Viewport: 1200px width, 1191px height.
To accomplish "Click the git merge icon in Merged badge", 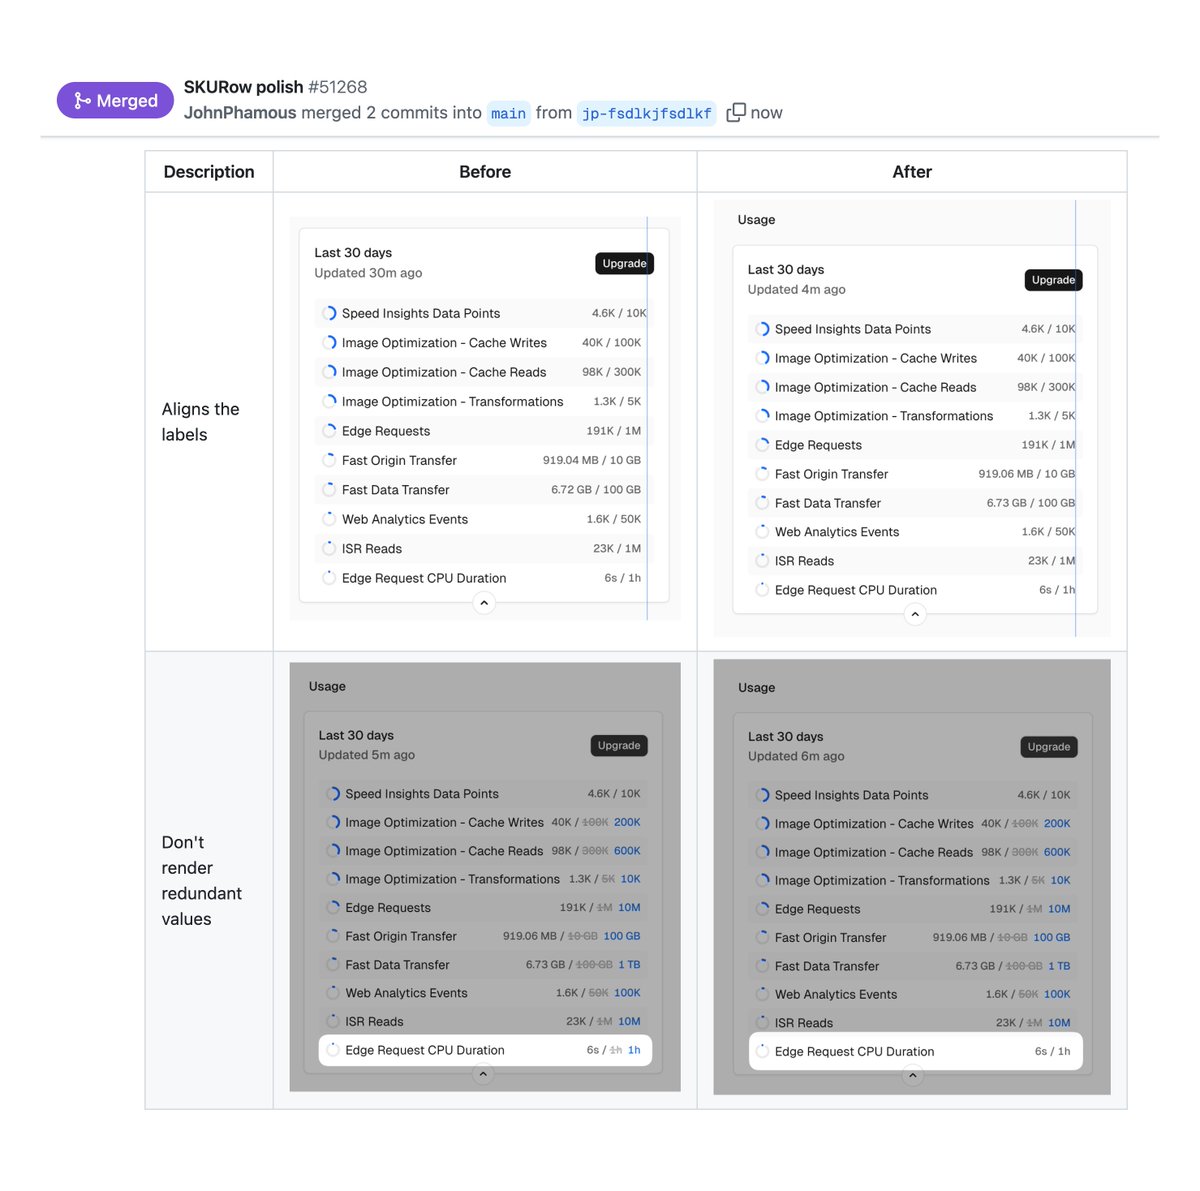I will [82, 100].
